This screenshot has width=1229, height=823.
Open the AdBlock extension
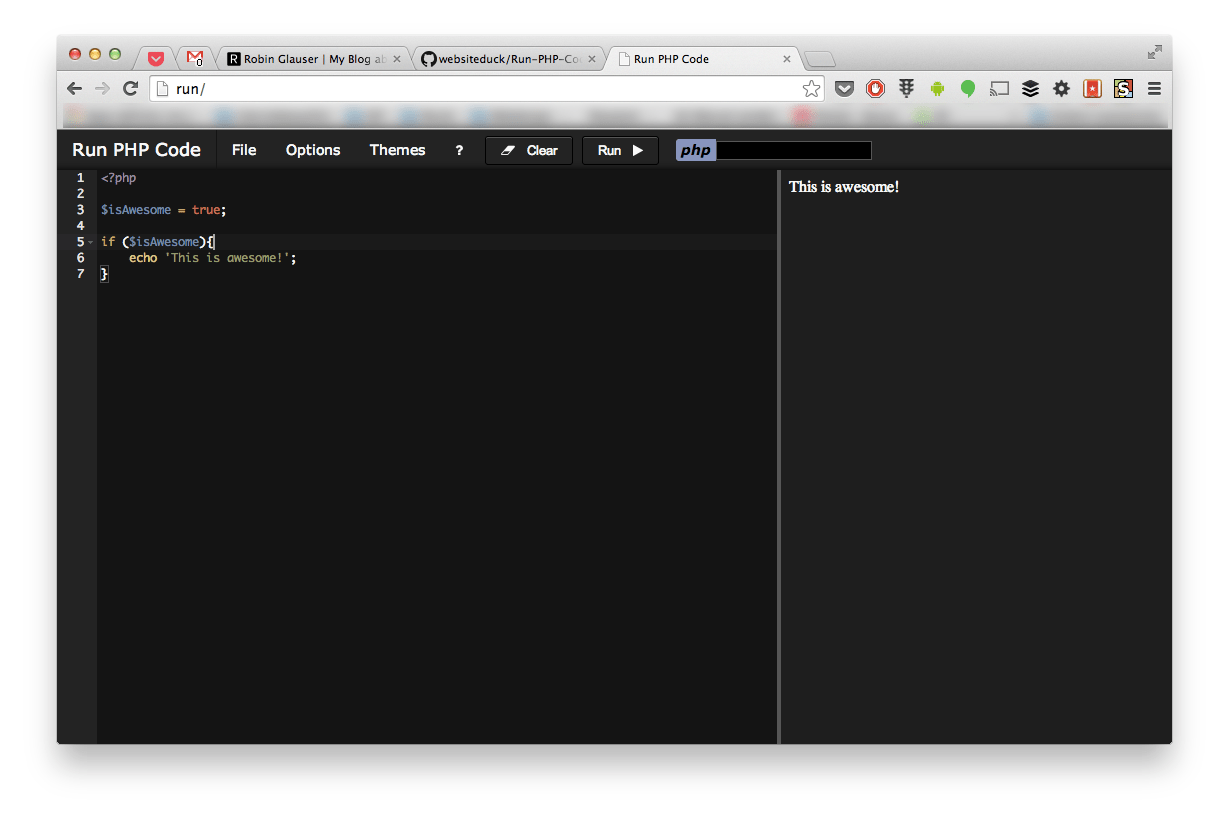pyautogui.click(x=875, y=88)
